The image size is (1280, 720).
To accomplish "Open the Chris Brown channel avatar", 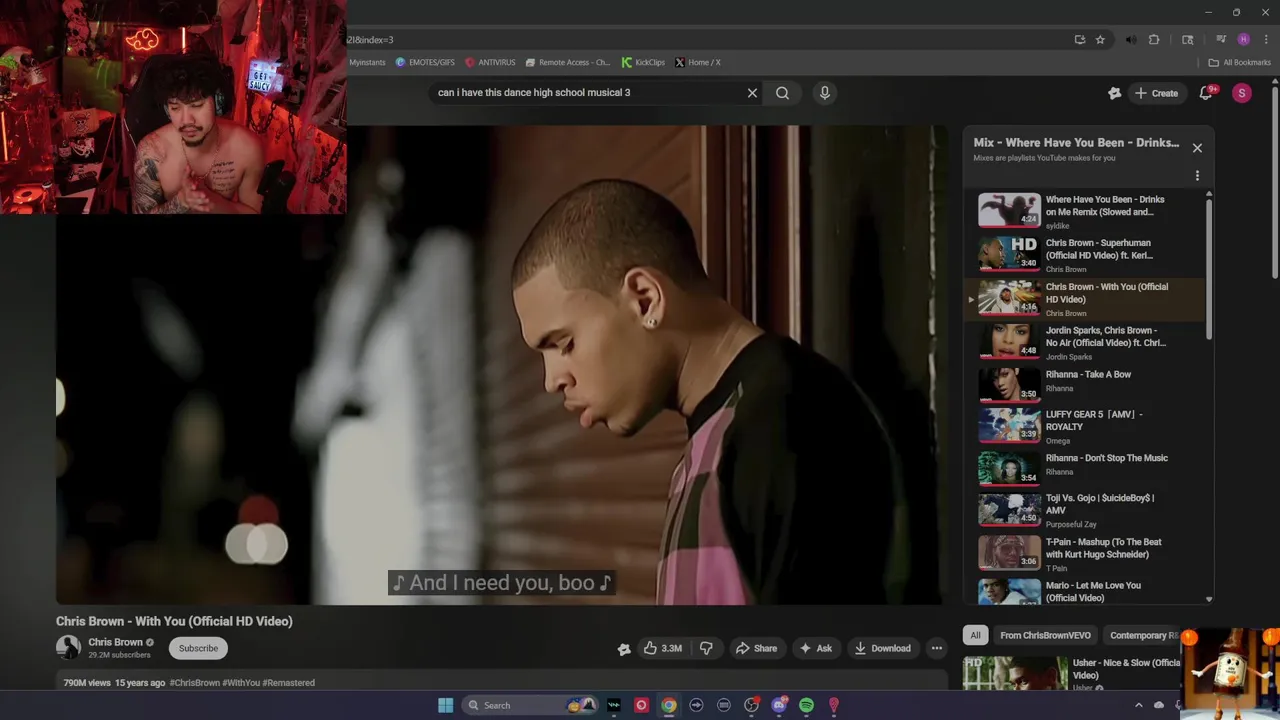I will click(x=68, y=647).
